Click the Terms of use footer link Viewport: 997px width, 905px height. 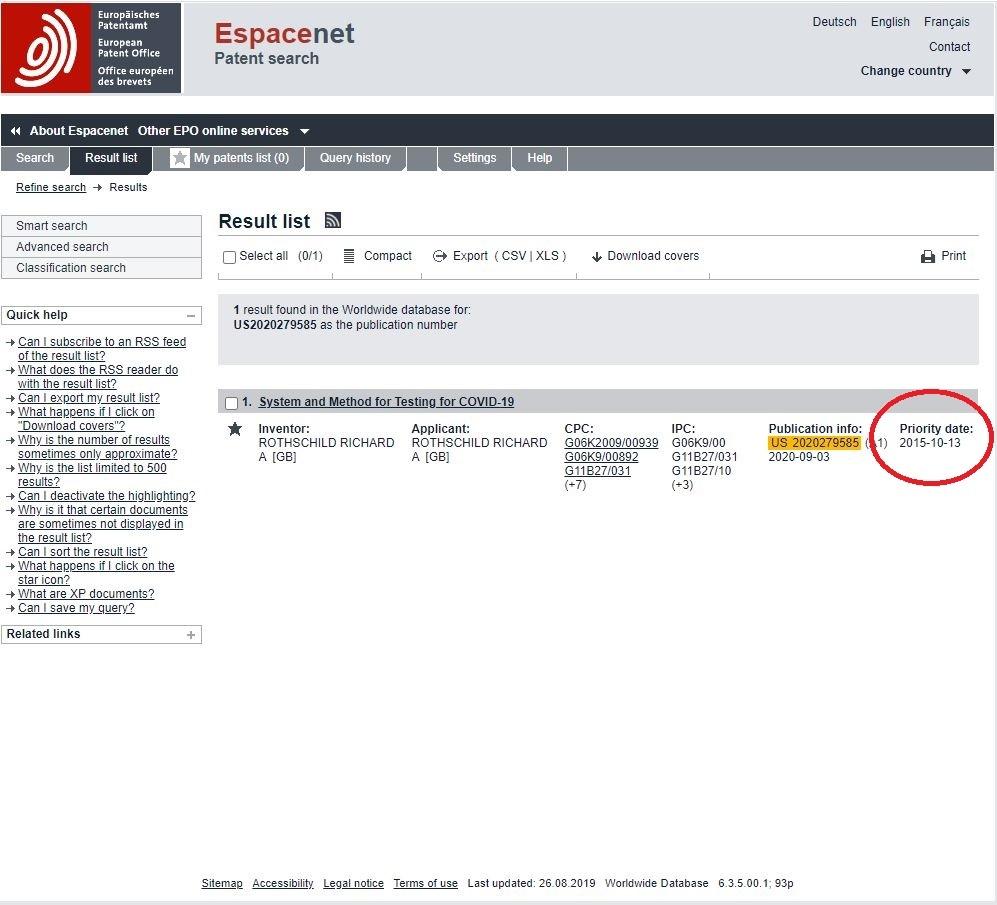point(425,883)
